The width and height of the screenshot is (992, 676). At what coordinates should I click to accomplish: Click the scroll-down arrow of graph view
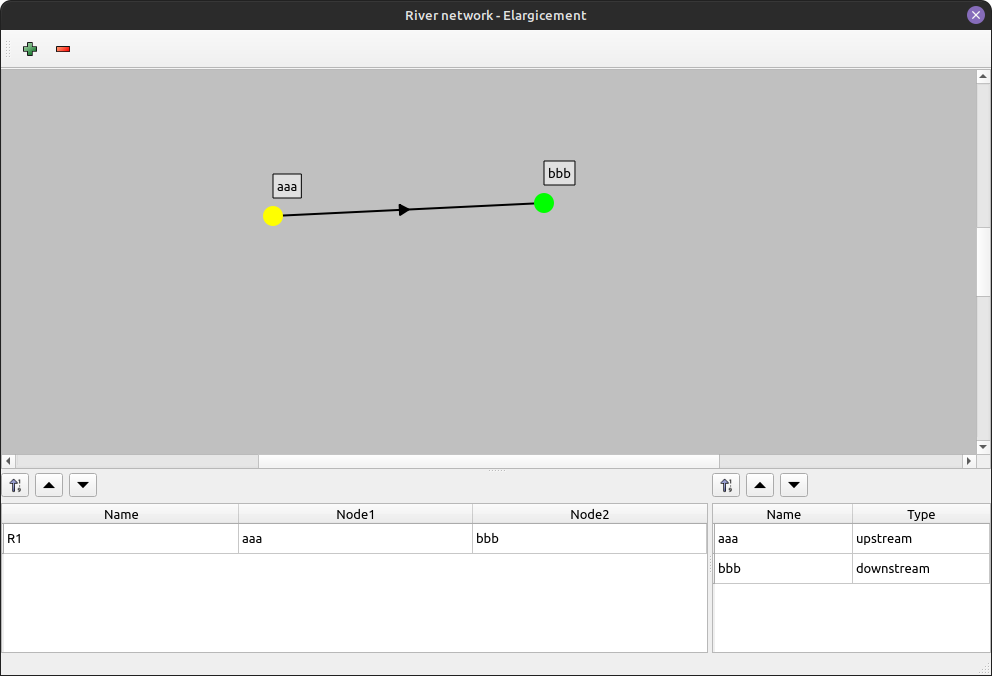click(x=983, y=446)
